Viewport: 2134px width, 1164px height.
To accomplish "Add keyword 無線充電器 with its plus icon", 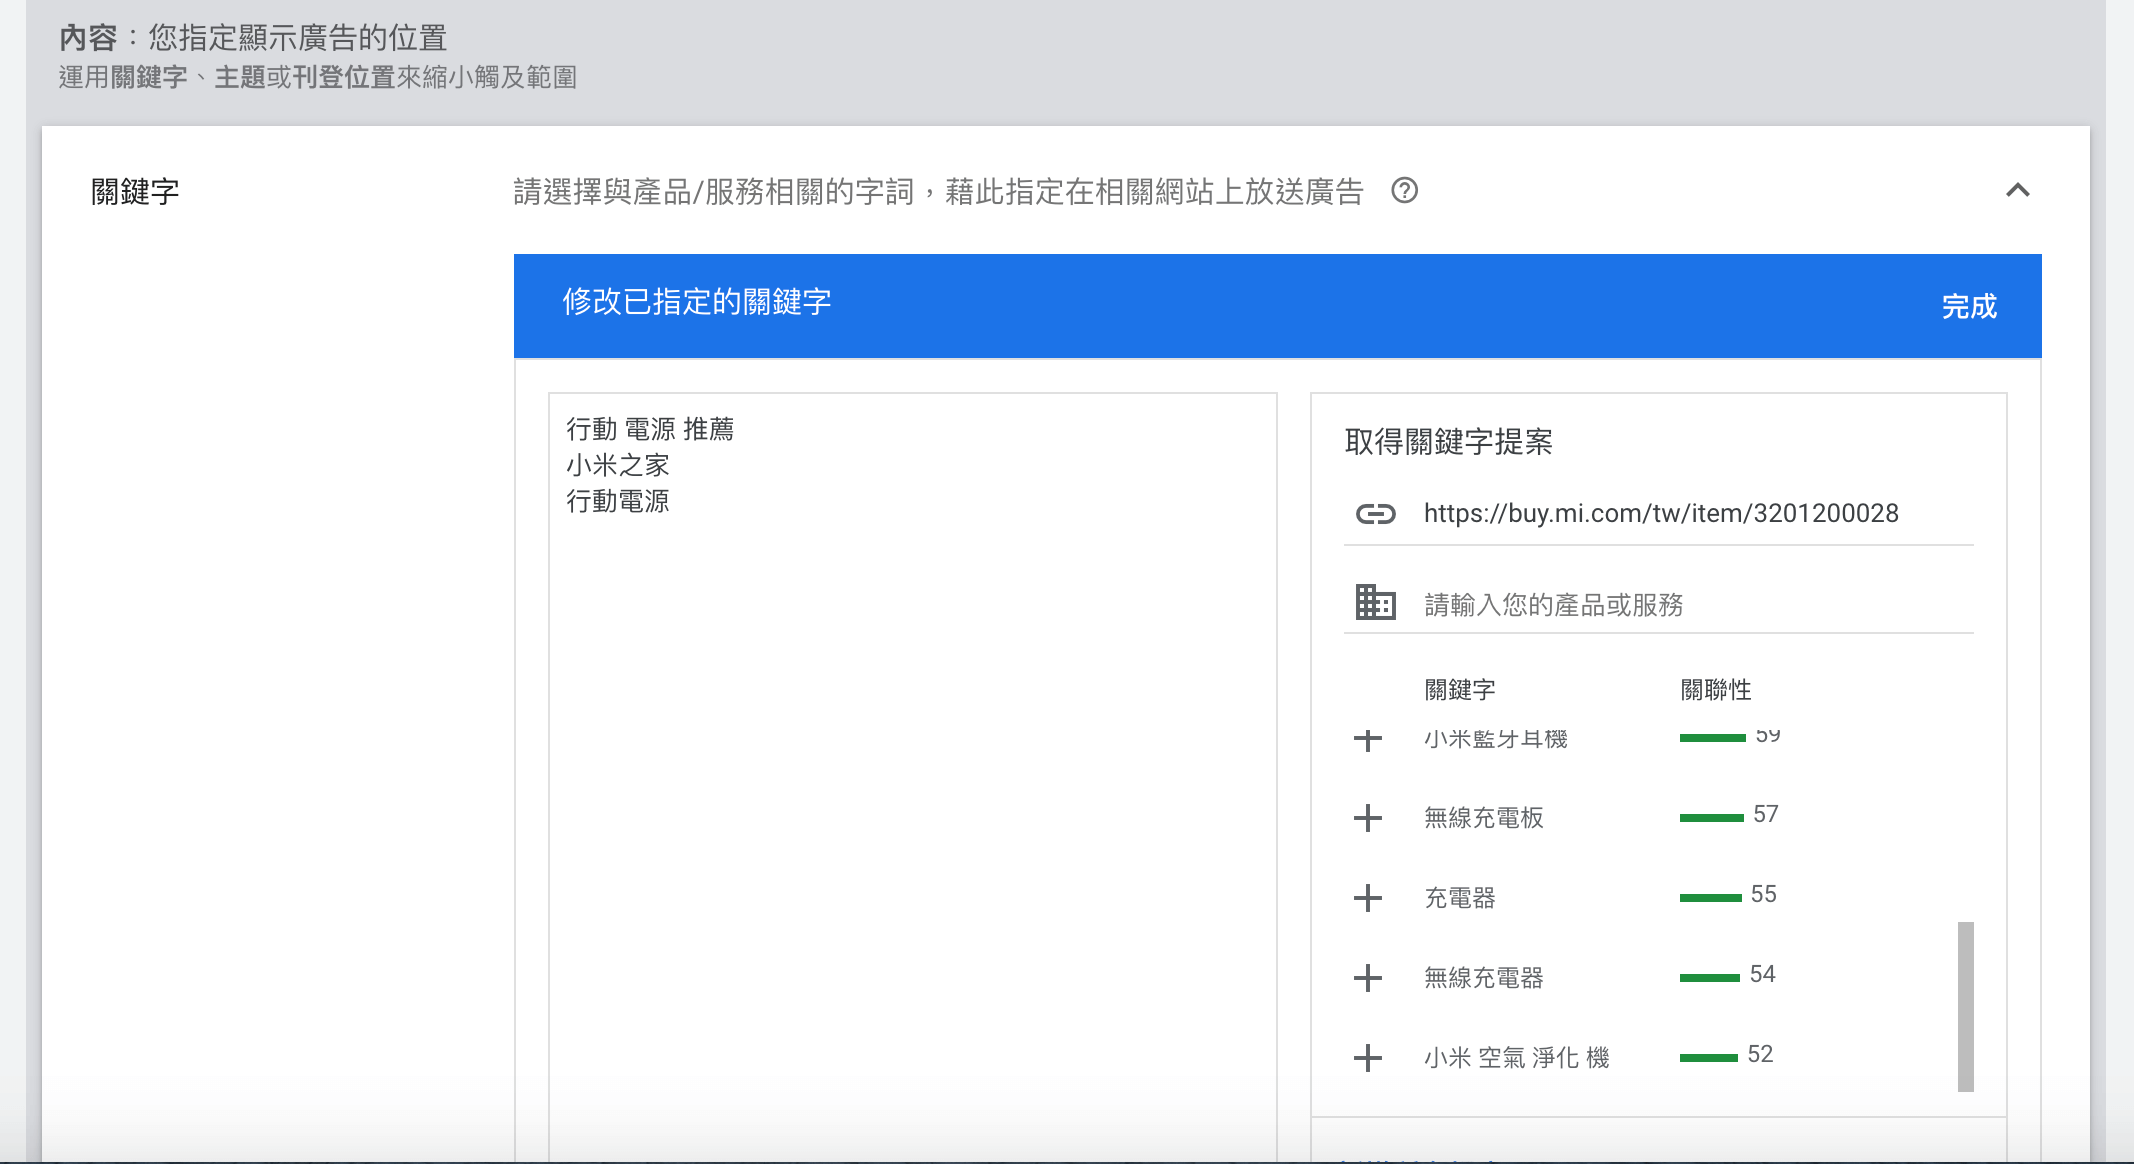I will pyautogui.click(x=1367, y=977).
